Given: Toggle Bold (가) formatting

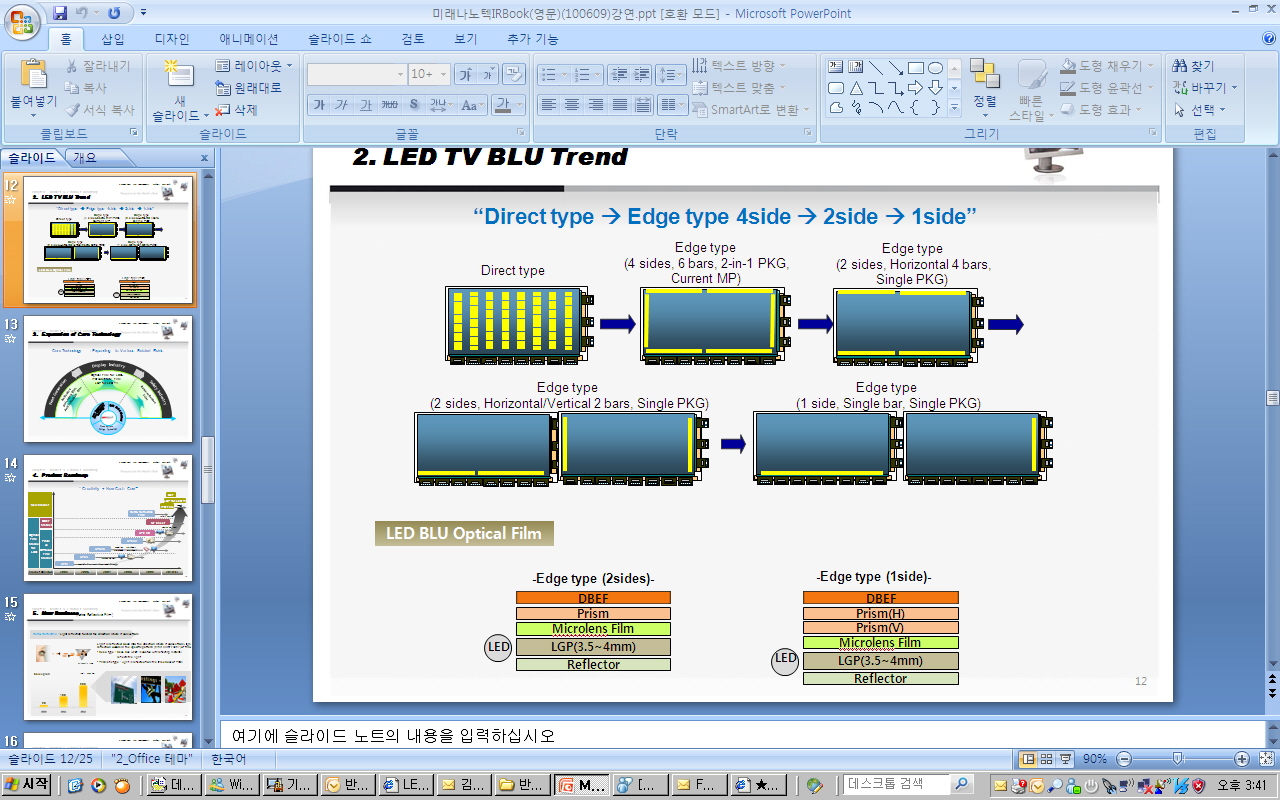Looking at the screenshot, I should click(319, 104).
